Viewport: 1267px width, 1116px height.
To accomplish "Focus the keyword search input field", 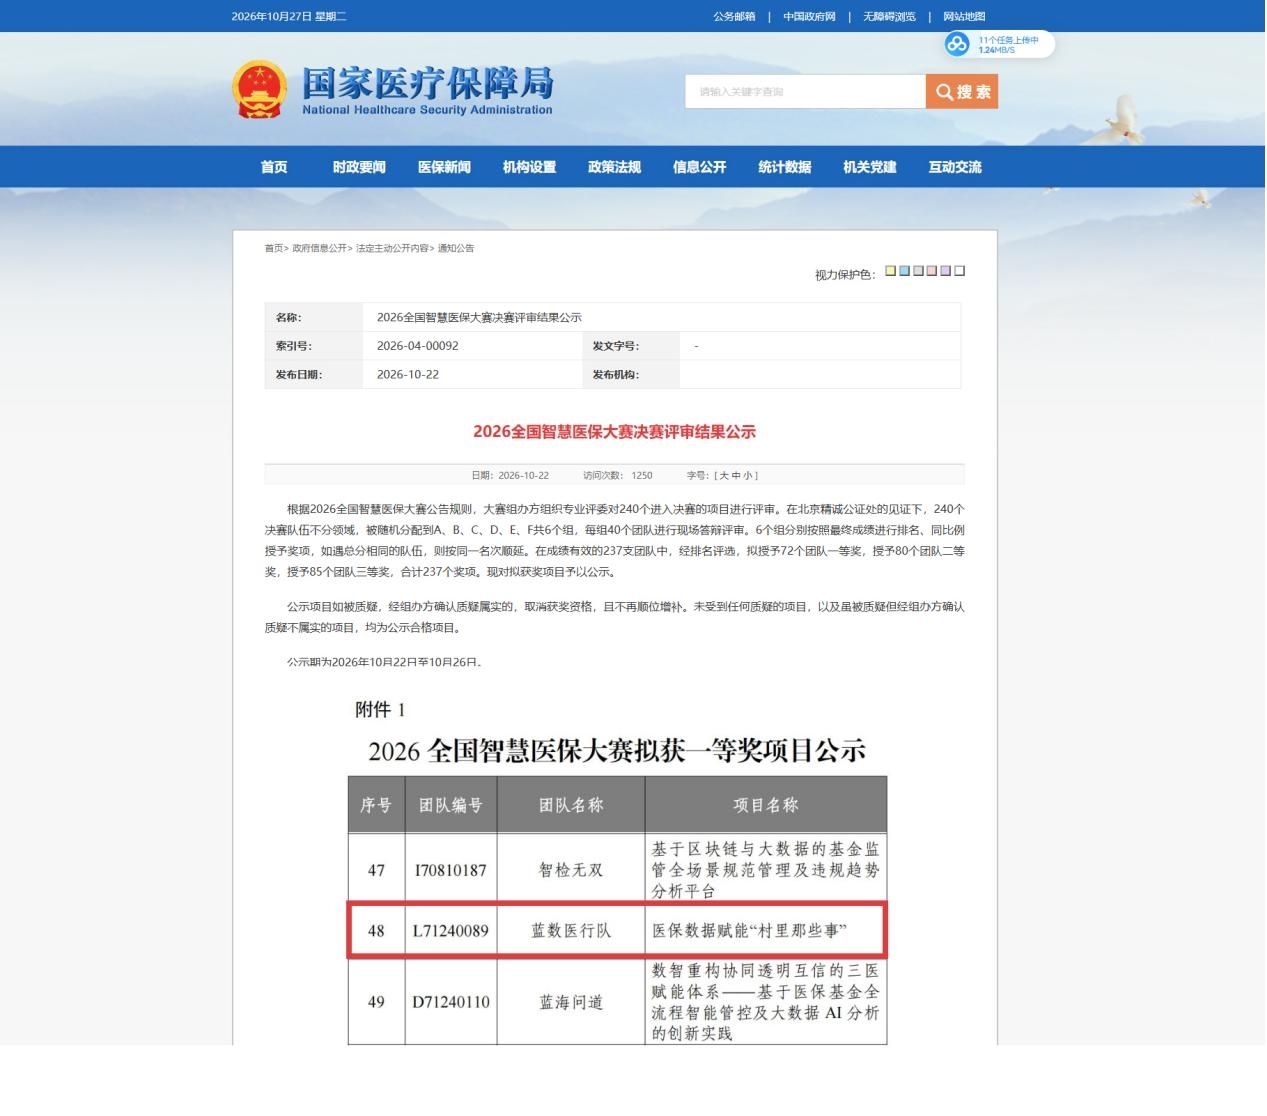I will (805, 92).
